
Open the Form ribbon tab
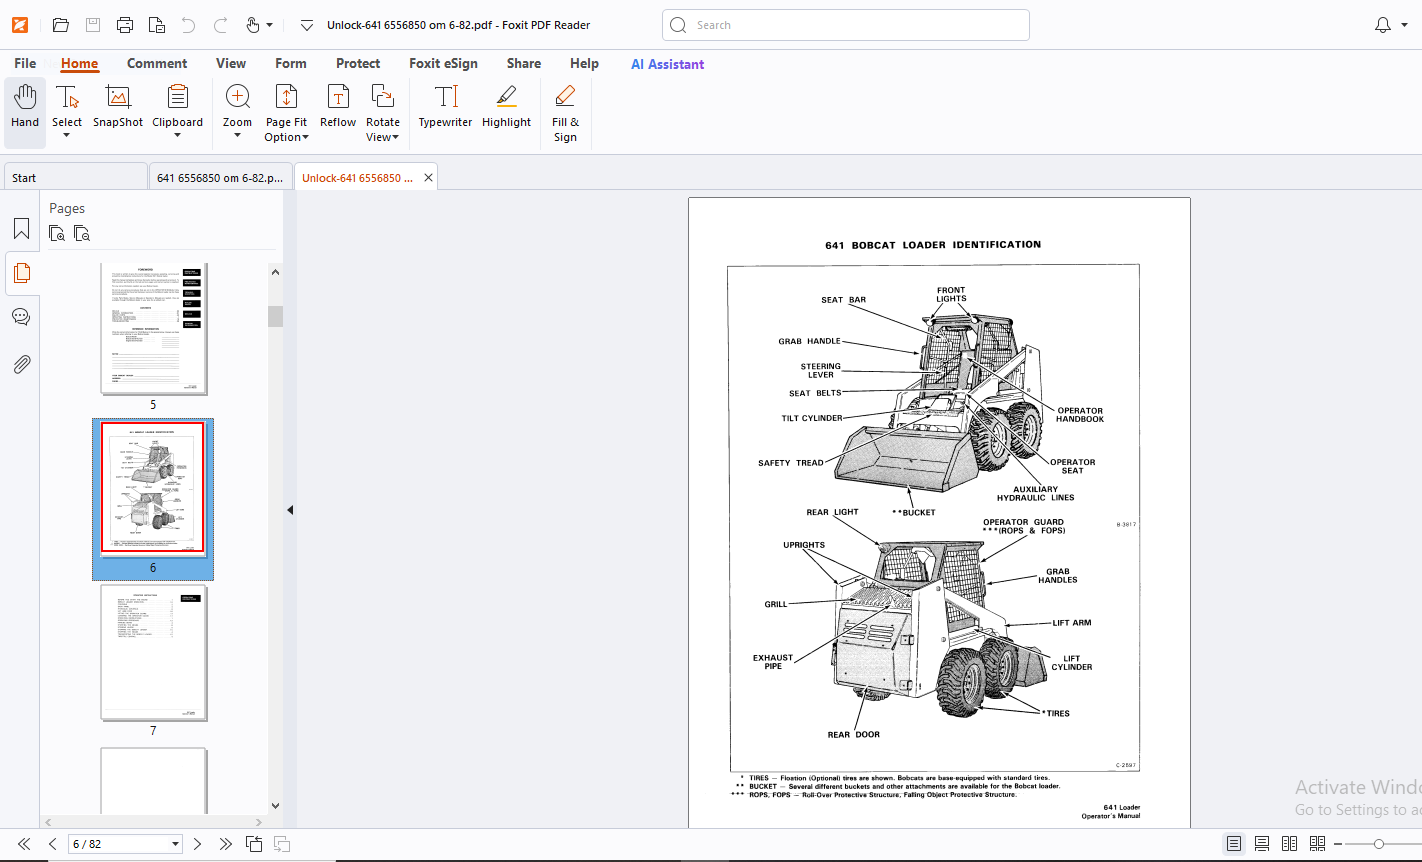[x=291, y=63]
